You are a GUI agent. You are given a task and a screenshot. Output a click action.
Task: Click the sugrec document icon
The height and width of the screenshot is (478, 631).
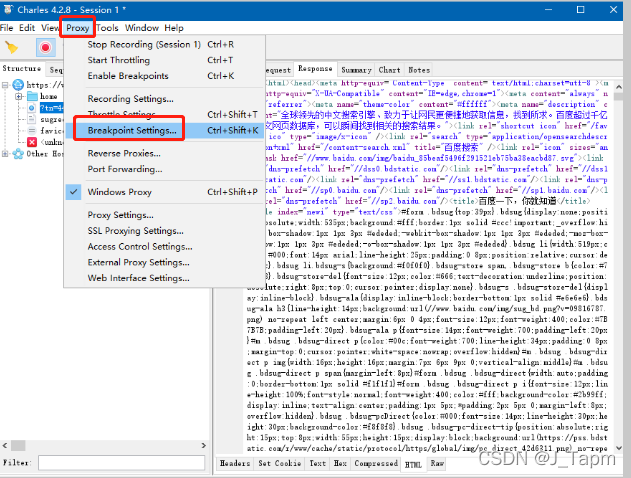pyautogui.click(x=32, y=119)
